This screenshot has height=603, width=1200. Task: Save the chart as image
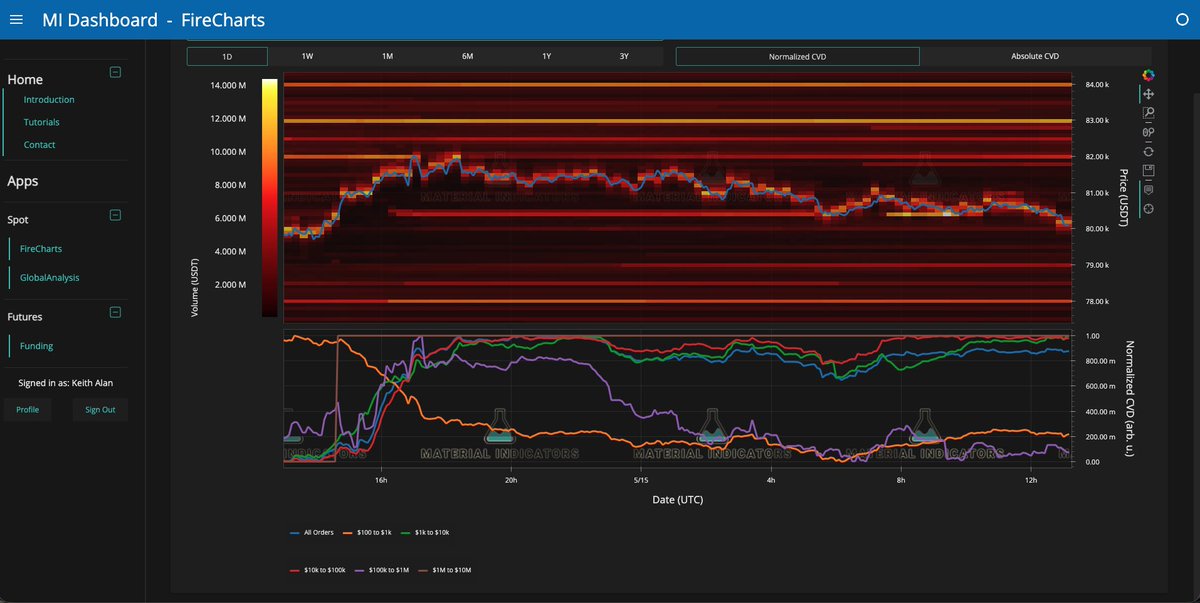click(1149, 170)
